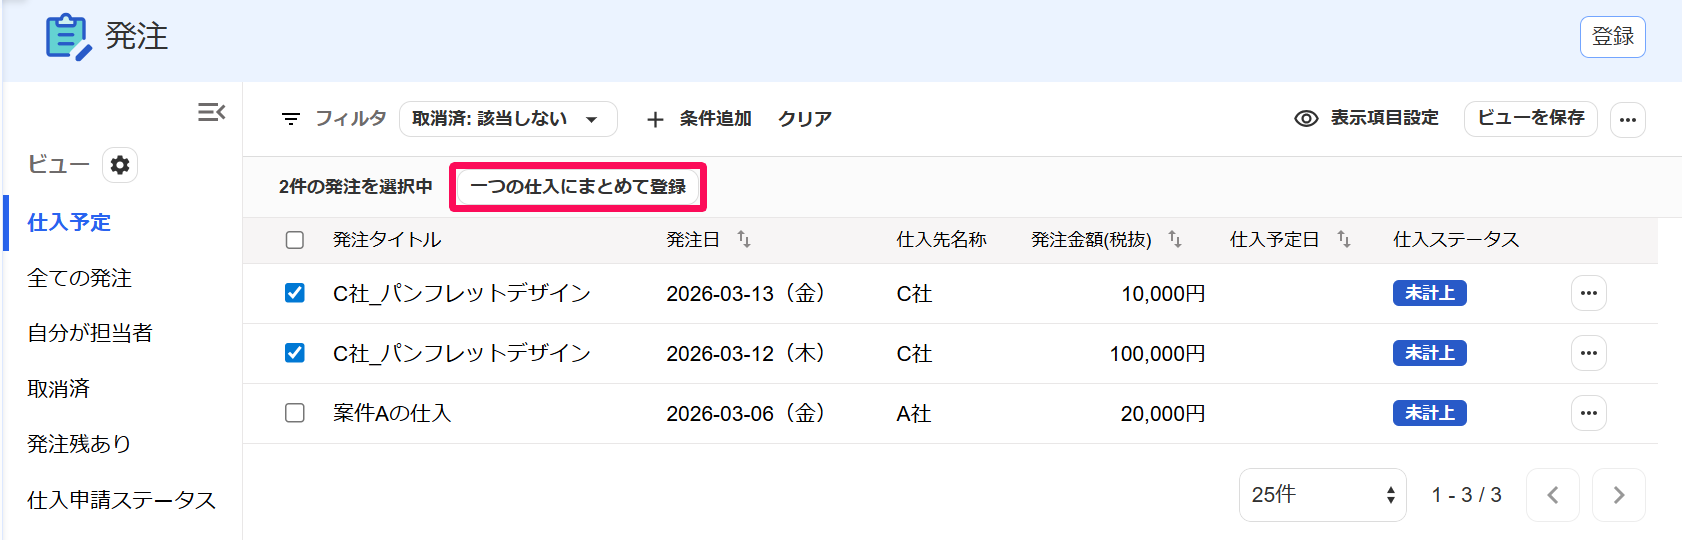Select the 取消済 view
Viewport: 1682px width, 540px height.
coord(59,389)
